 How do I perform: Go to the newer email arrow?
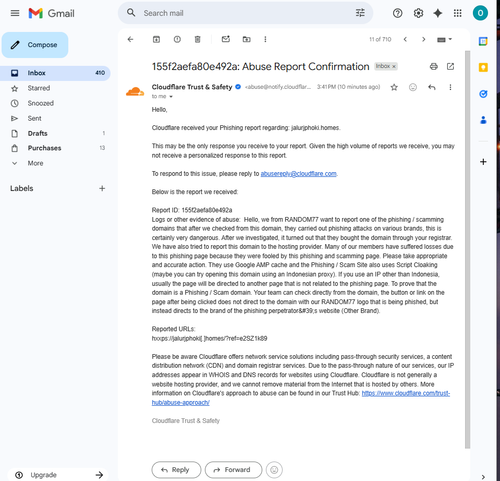tap(405, 39)
